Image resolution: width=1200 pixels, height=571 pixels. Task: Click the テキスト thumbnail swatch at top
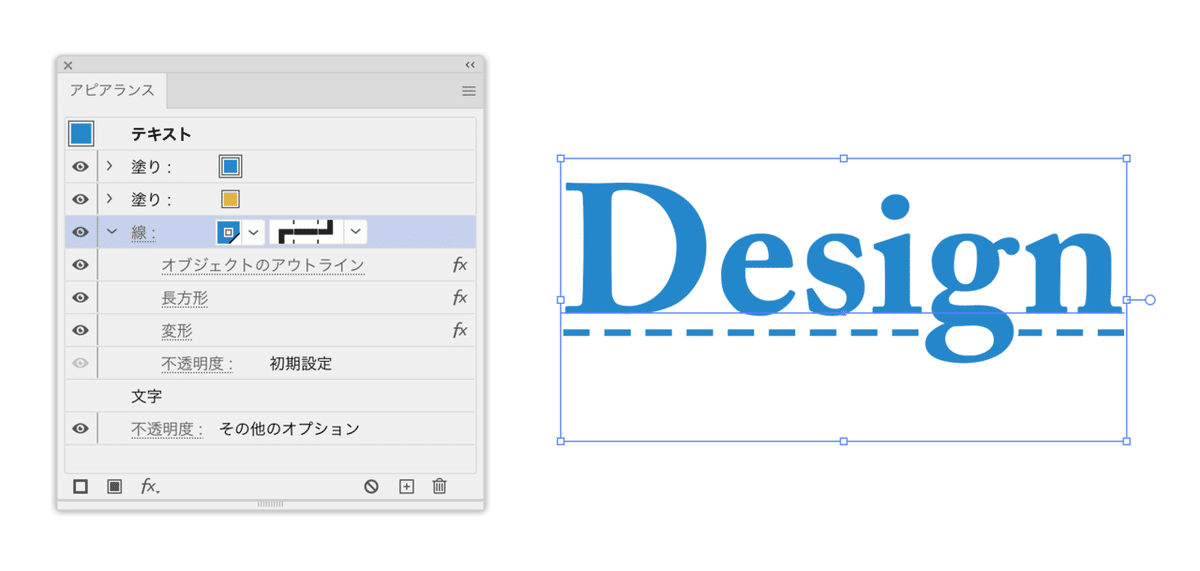coord(81,133)
